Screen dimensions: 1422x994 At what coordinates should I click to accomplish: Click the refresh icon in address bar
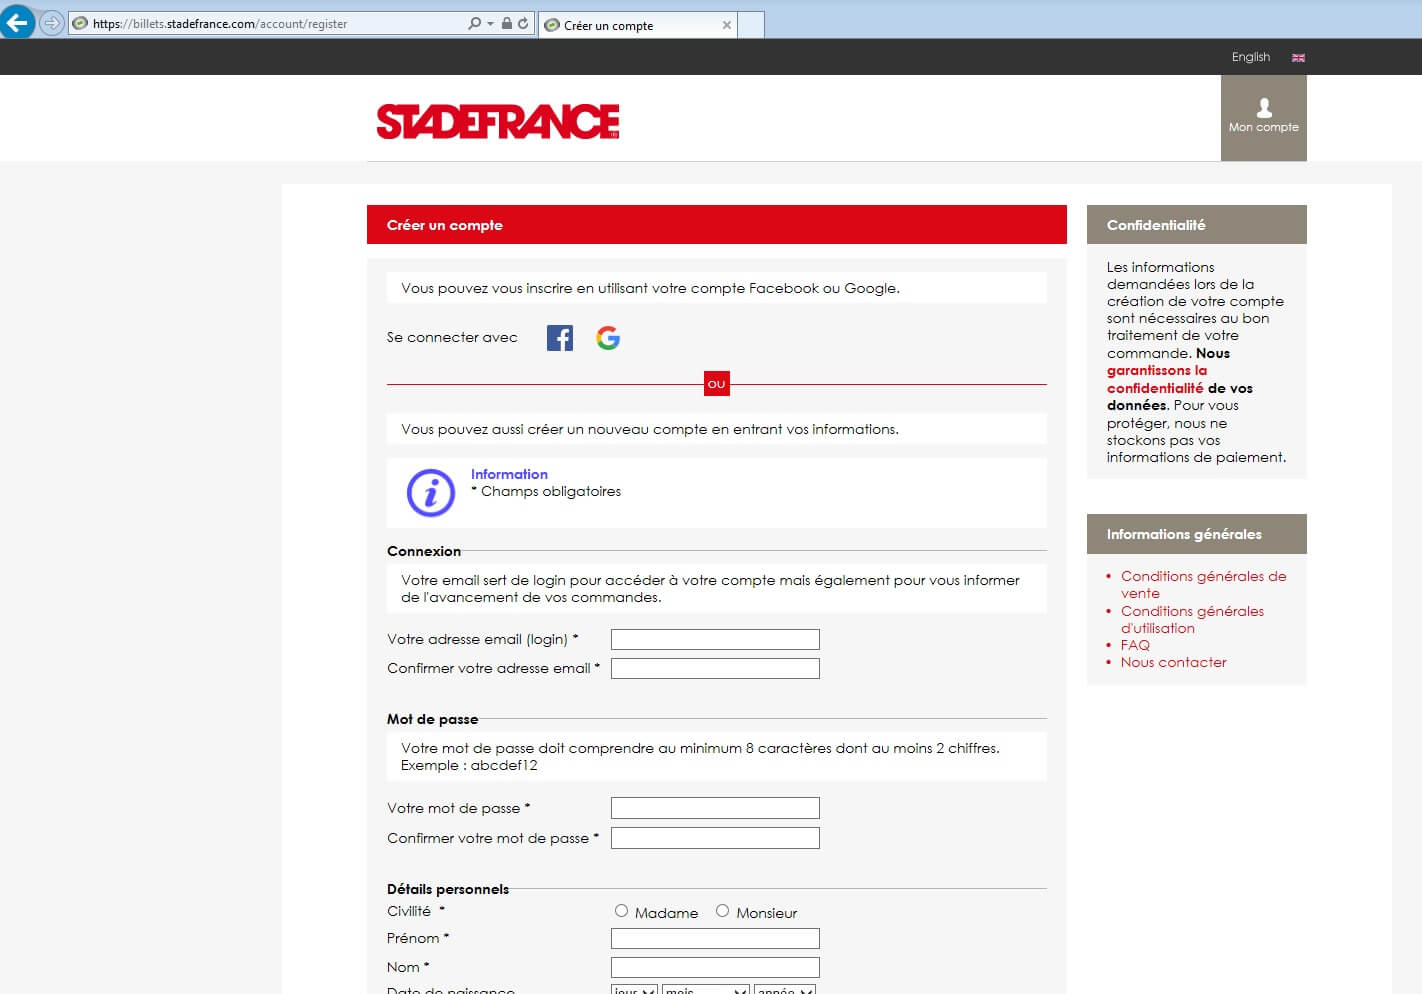click(523, 23)
